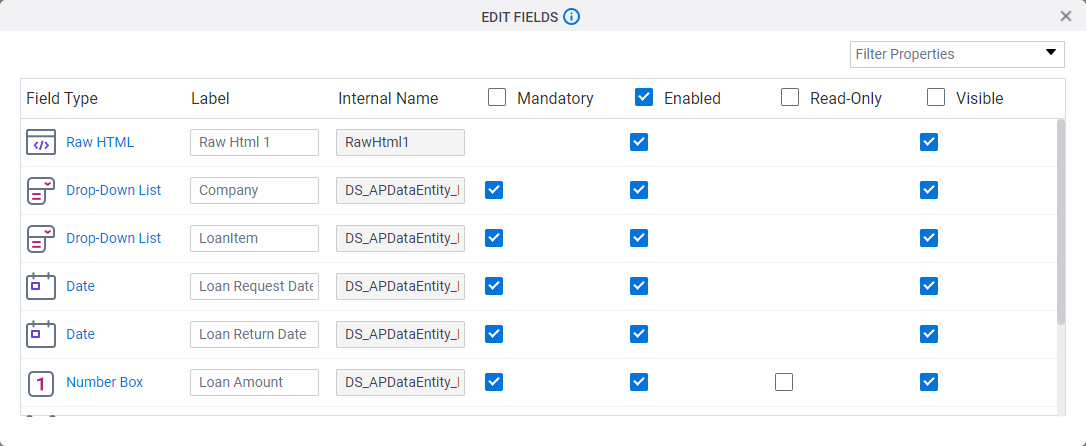1086x446 pixels.
Task: Open Edit Fields info help icon
Action: [571, 17]
